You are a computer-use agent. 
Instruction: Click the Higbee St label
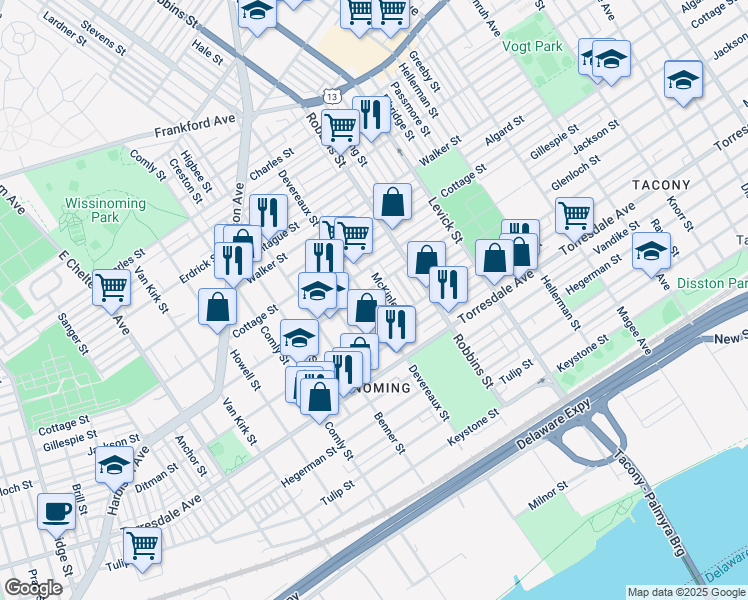pyautogui.click(x=197, y=172)
